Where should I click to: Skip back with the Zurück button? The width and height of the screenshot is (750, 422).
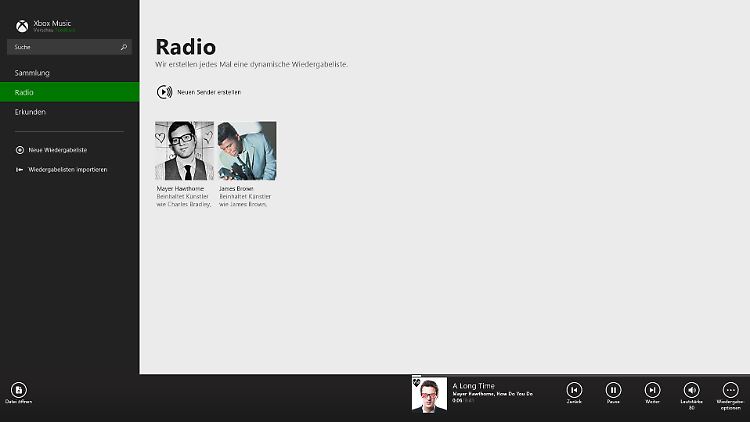point(574,390)
